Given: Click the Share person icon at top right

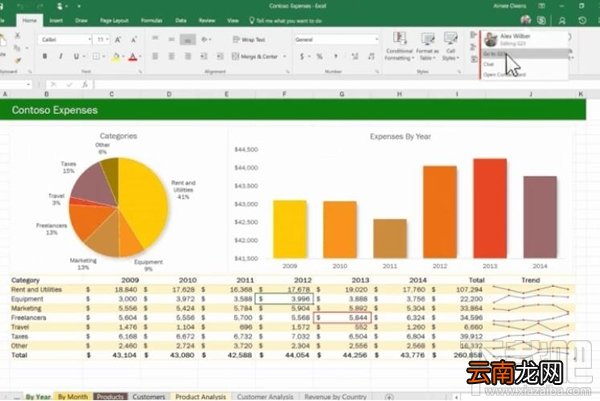Looking at the screenshot, I should click(562, 21).
